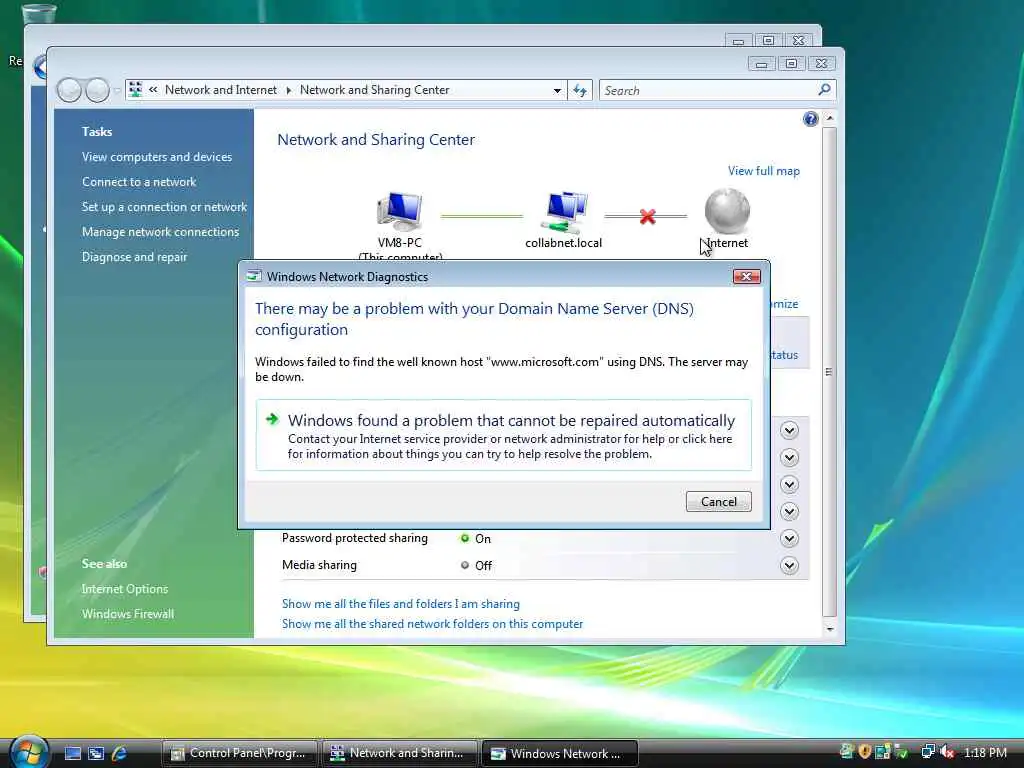1024x768 pixels.
Task: Click Network and Internet breadcrumb
Action: point(221,90)
